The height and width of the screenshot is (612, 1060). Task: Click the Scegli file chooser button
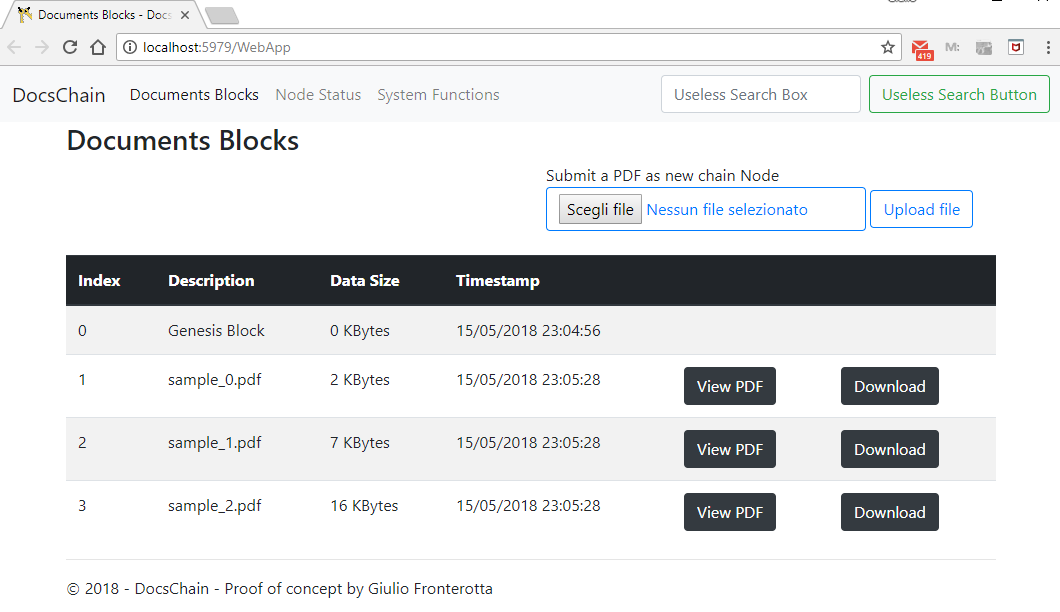coord(600,209)
